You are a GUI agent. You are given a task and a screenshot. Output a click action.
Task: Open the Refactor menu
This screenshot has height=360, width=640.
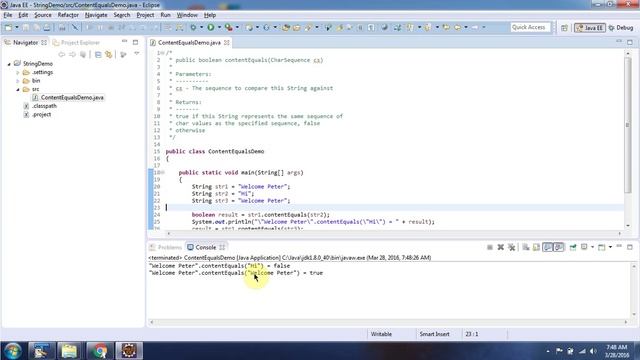coord(68,15)
